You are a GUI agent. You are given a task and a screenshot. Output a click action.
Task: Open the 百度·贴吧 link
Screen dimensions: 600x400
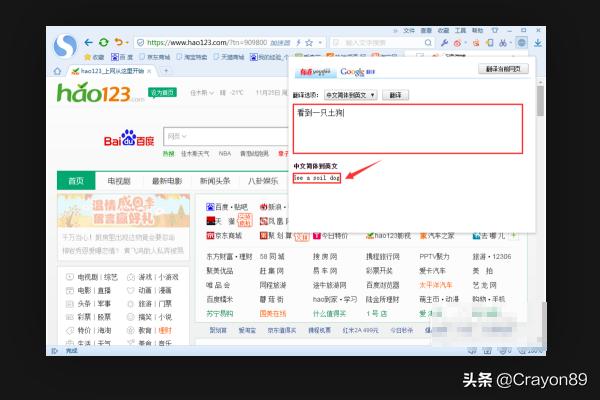(227, 207)
